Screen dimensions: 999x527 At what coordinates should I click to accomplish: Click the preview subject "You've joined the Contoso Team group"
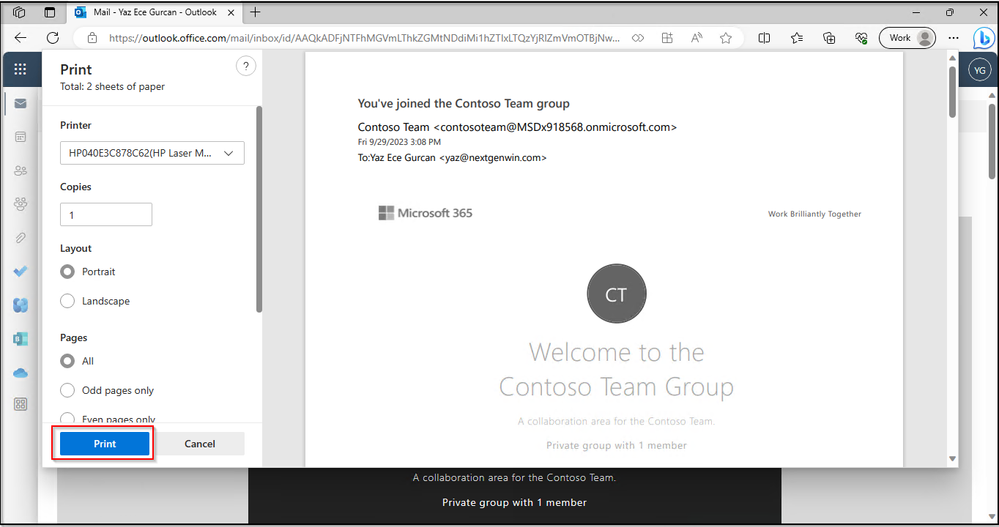coord(463,103)
